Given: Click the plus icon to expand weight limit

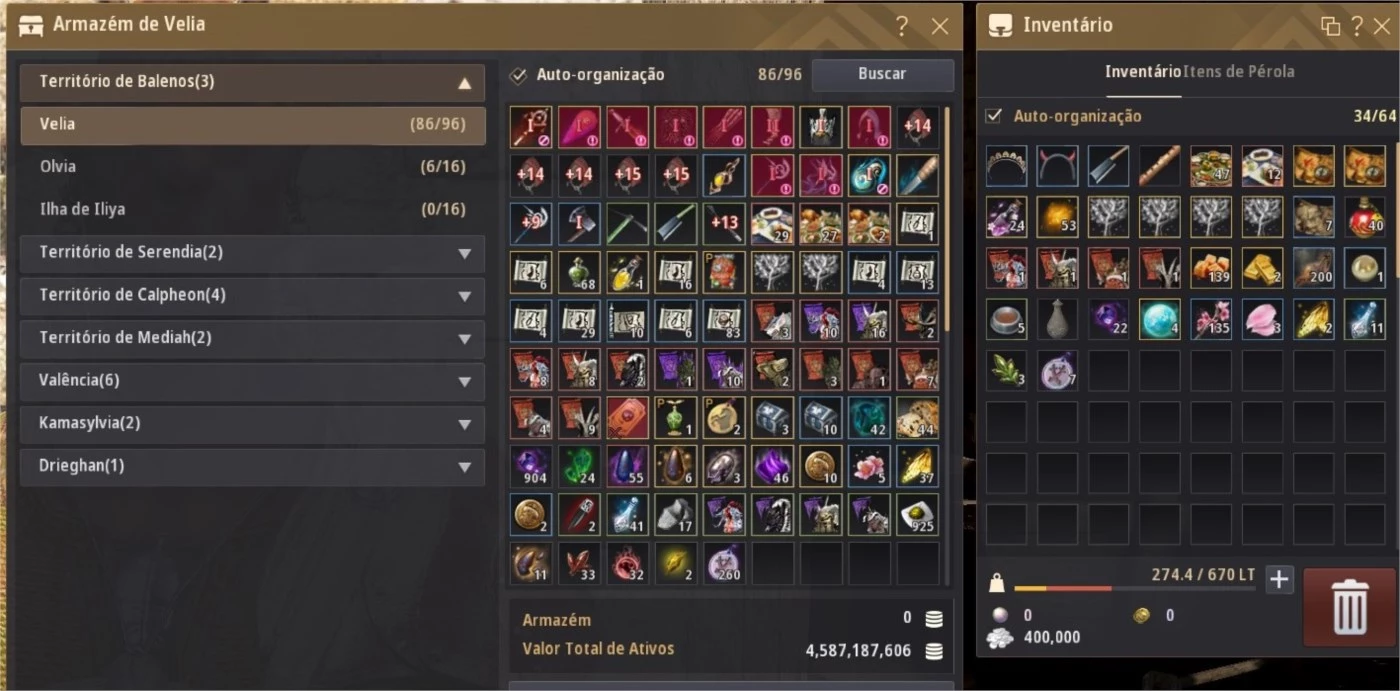Looking at the screenshot, I should coord(1280,579).
